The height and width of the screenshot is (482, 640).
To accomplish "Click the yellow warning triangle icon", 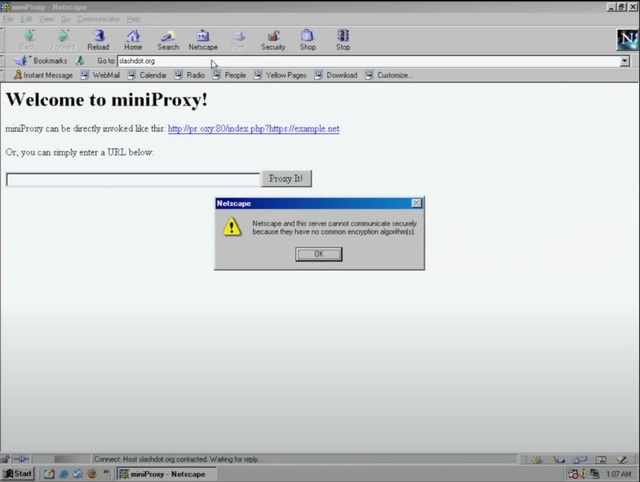I will tap(232, 227).
